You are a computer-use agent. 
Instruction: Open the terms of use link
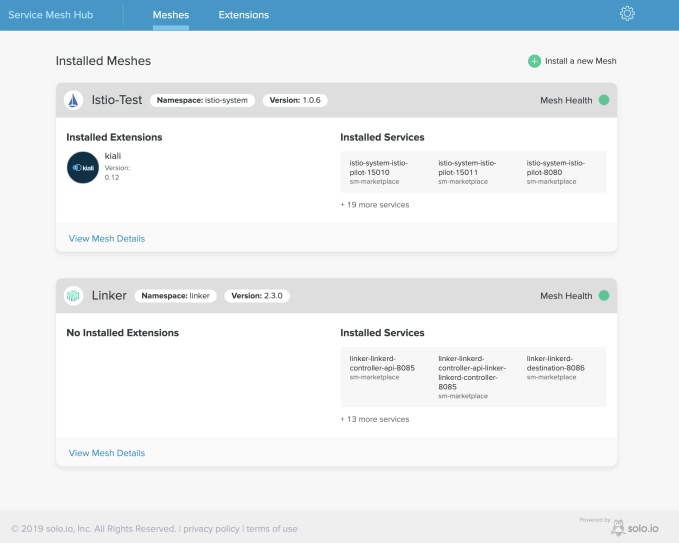[272, 529]
